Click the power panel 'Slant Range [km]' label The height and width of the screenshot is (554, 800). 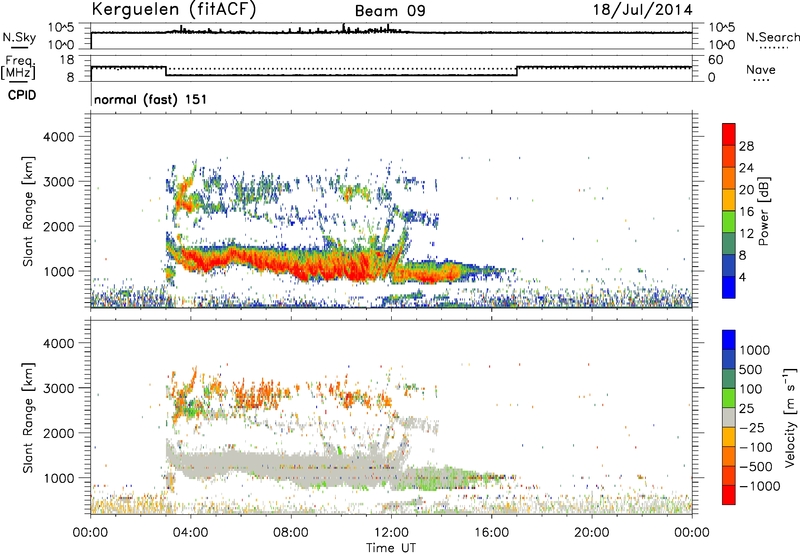(x=28, y=211)
